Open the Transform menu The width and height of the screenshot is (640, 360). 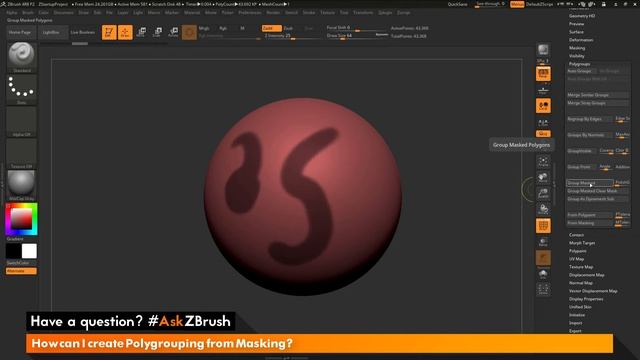coord(363,13)
